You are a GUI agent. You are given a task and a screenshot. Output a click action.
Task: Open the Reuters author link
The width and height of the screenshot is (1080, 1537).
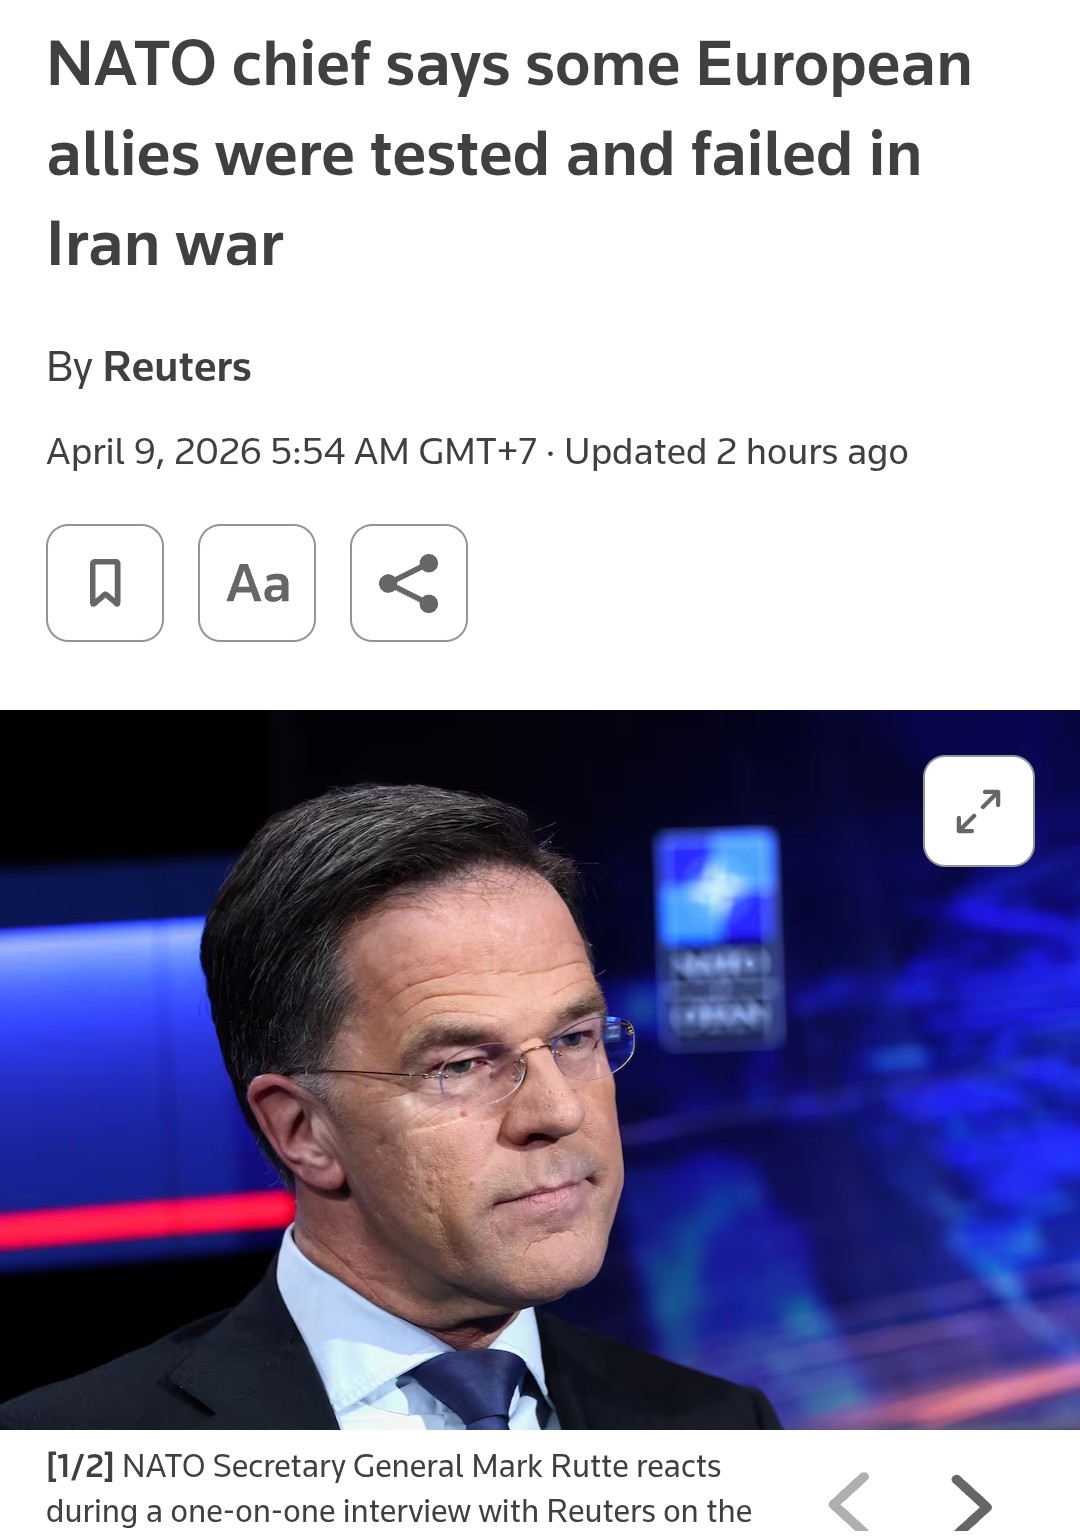tap(177, 367)
